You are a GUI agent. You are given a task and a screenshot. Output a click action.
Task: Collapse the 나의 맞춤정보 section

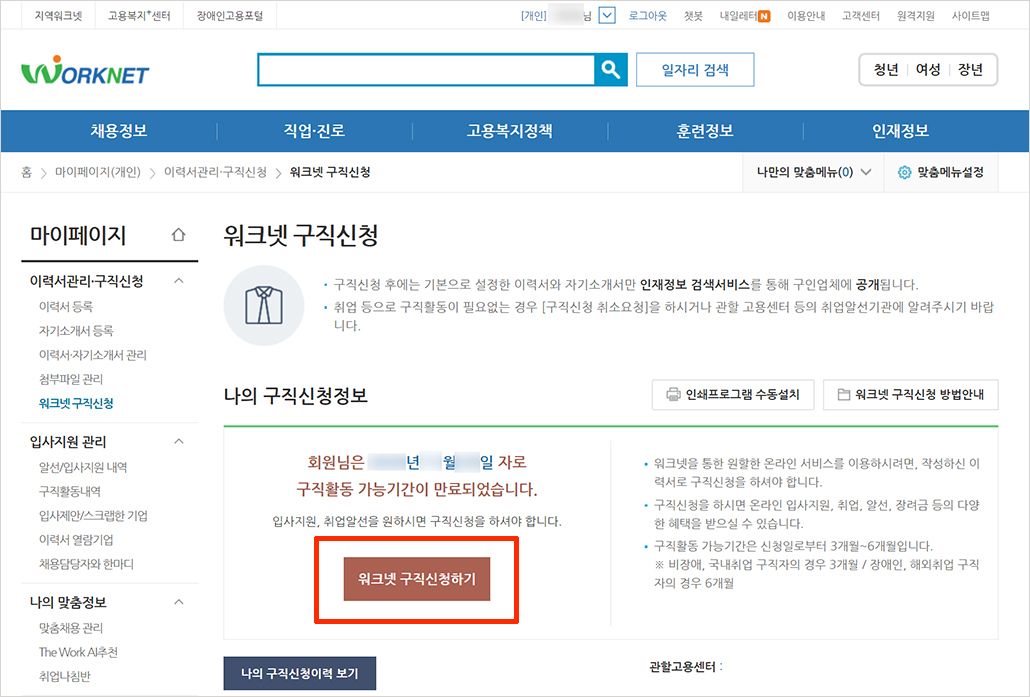click(x=179, y=602)
